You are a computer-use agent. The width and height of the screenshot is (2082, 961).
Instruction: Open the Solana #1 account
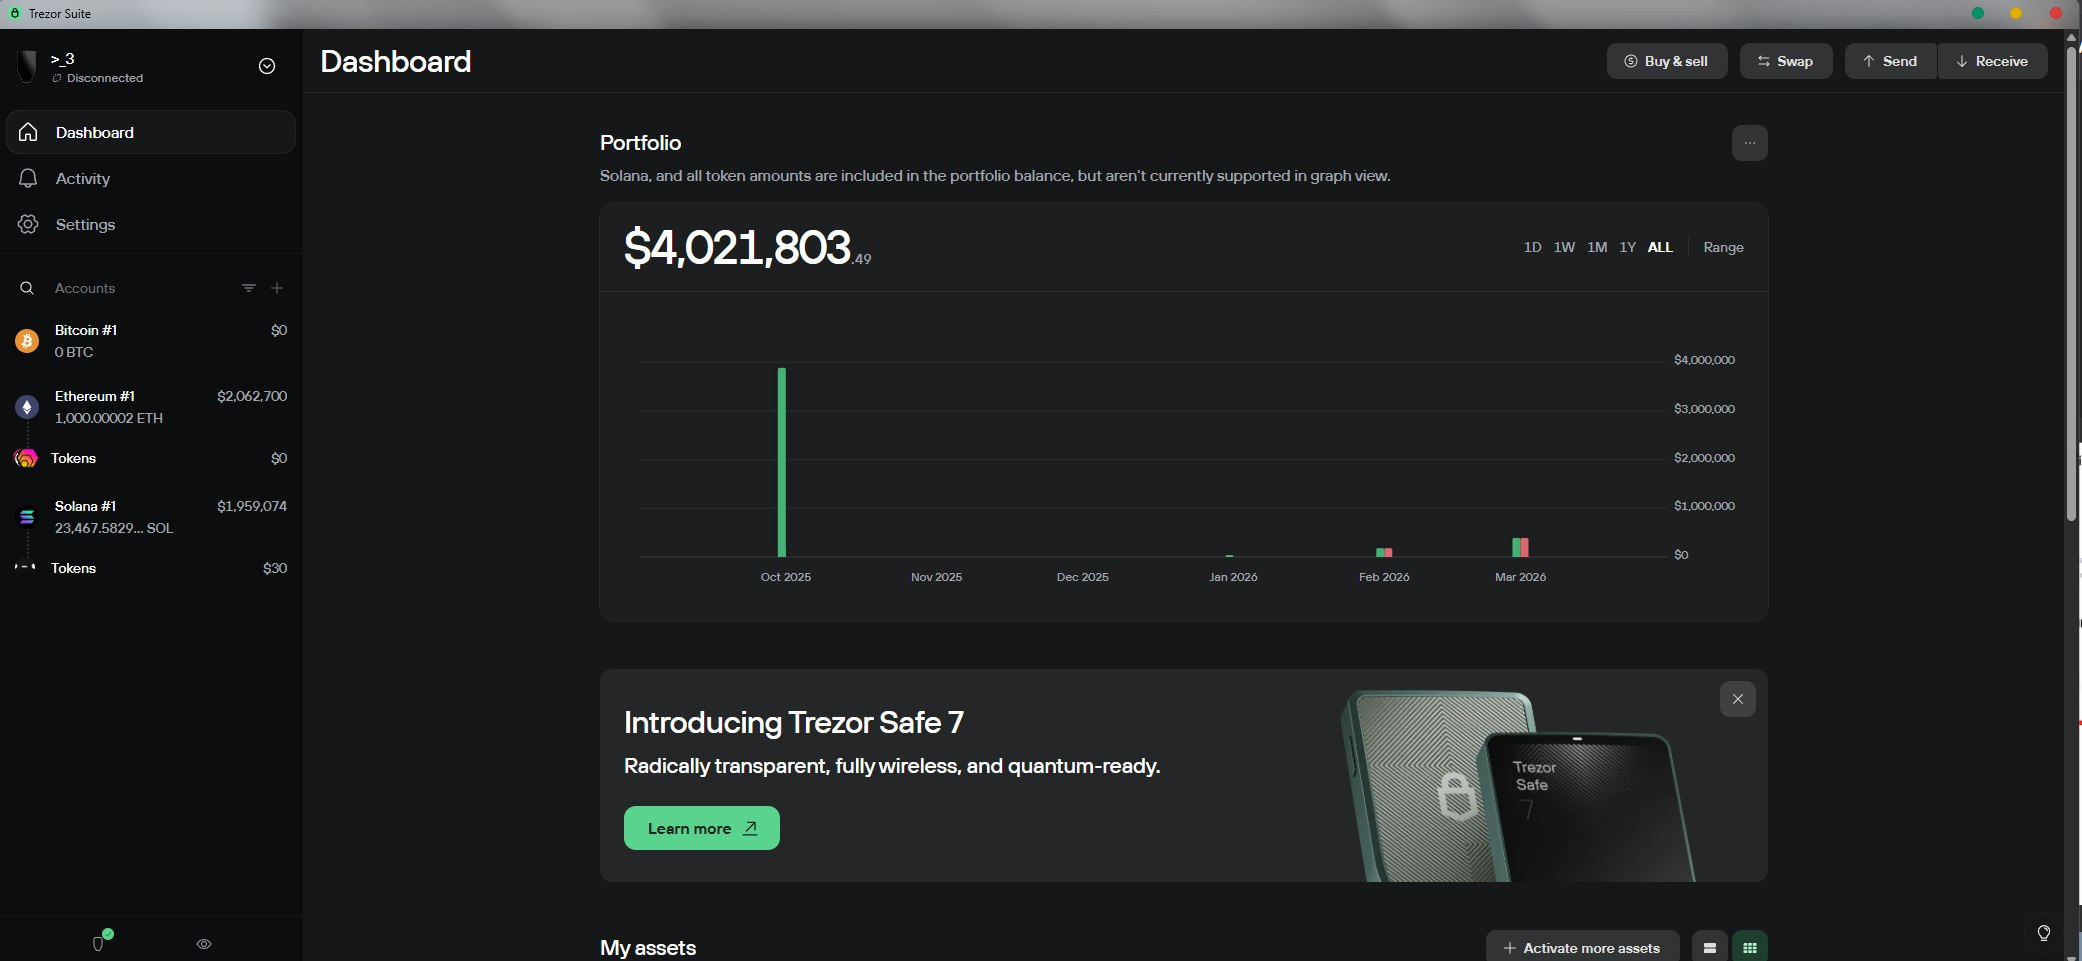pyautogui.click(x=151, y=517)
